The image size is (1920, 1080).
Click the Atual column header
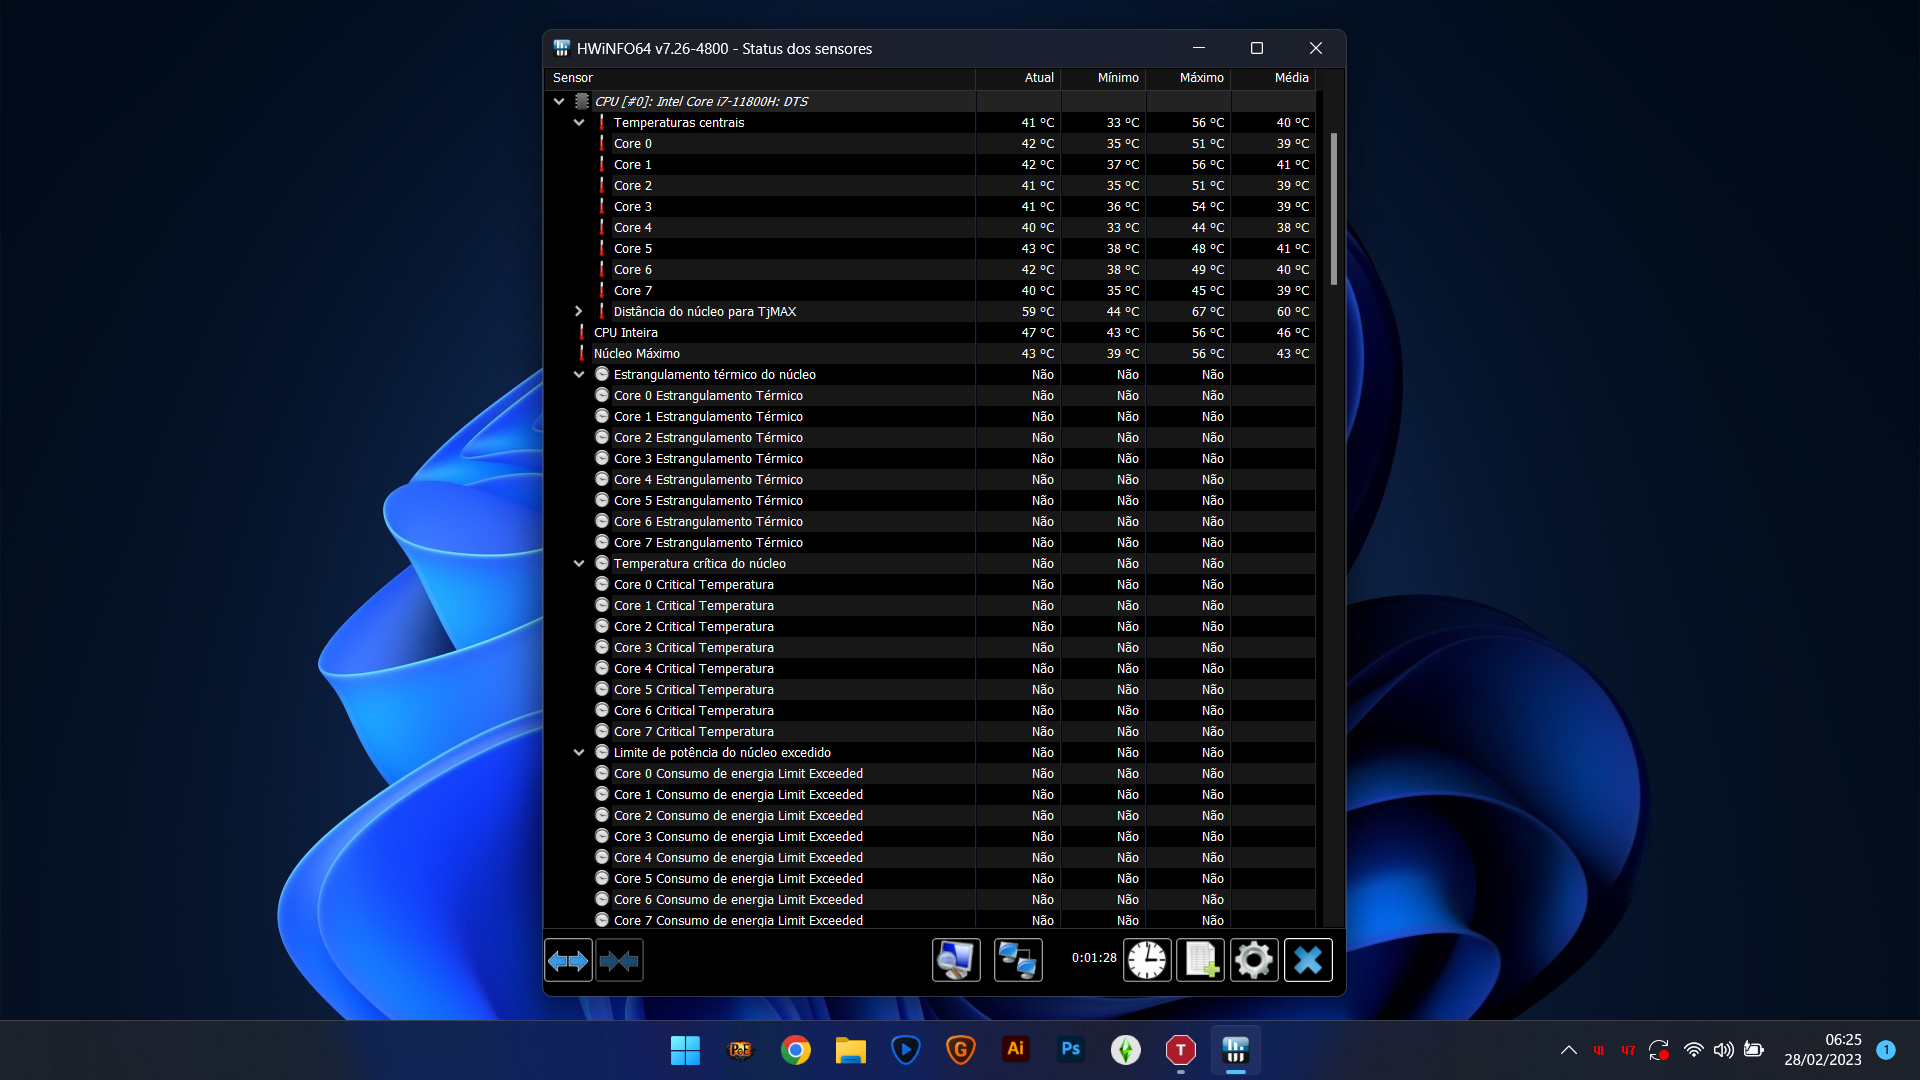(1018, 78)
